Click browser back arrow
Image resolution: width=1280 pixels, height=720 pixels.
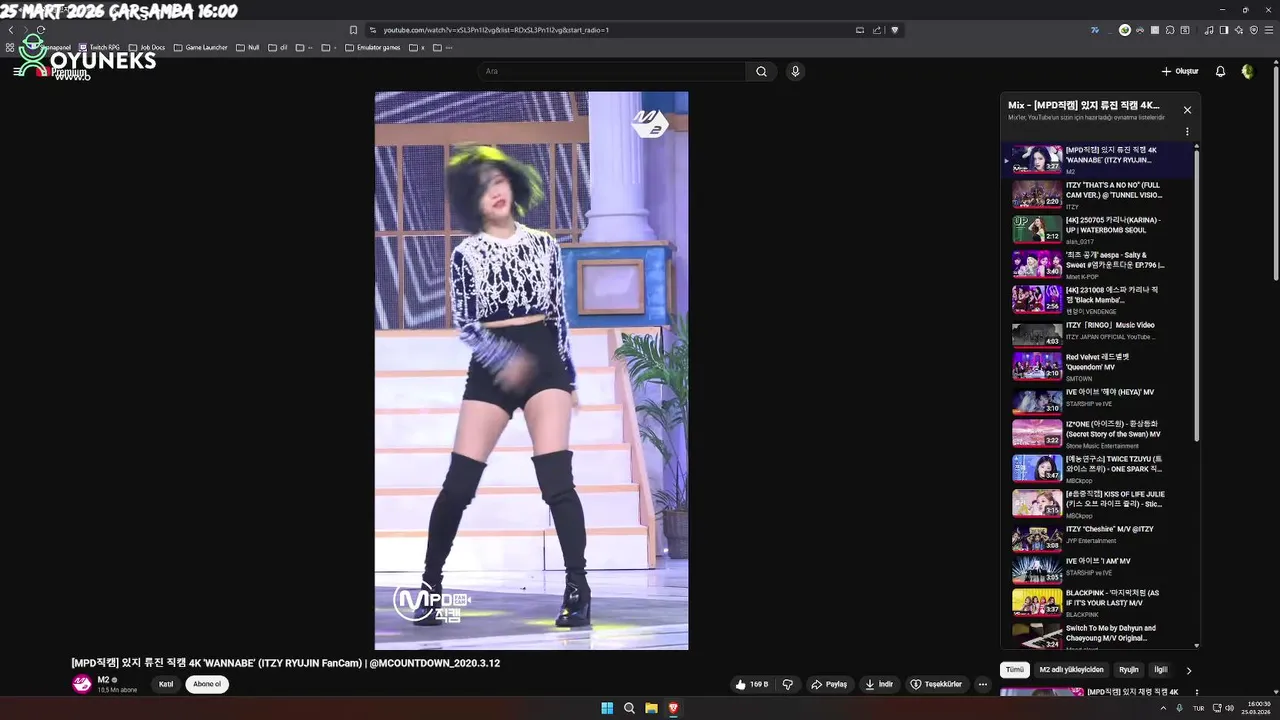point(11,30)
